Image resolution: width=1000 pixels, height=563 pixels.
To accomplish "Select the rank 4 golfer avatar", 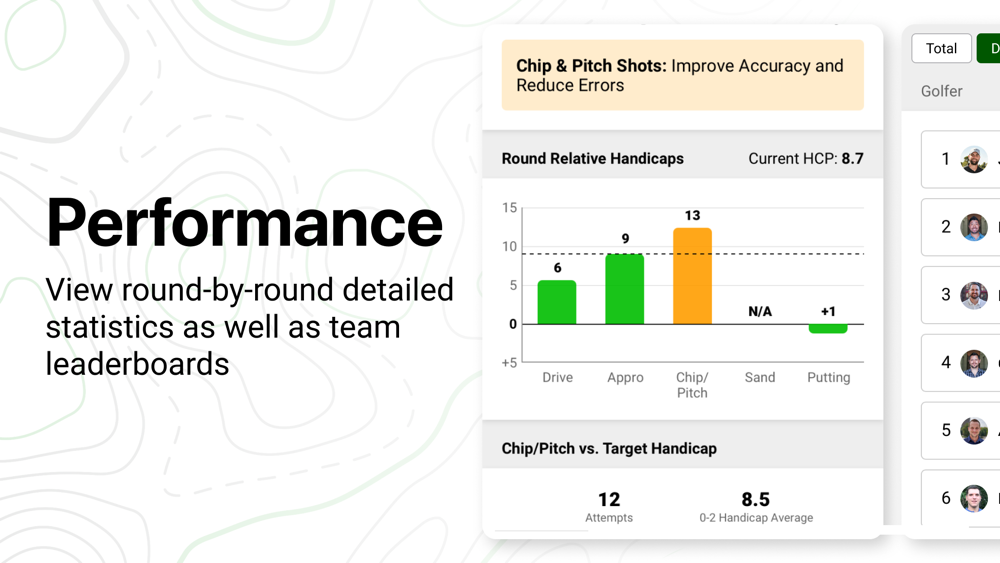I will tap(974, 363).
